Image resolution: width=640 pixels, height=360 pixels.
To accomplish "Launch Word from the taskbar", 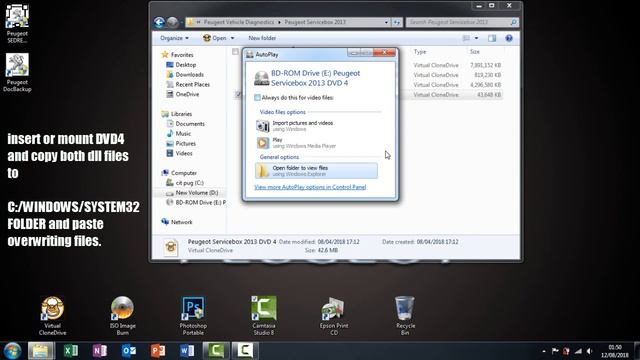I will (x=187, y=351).
